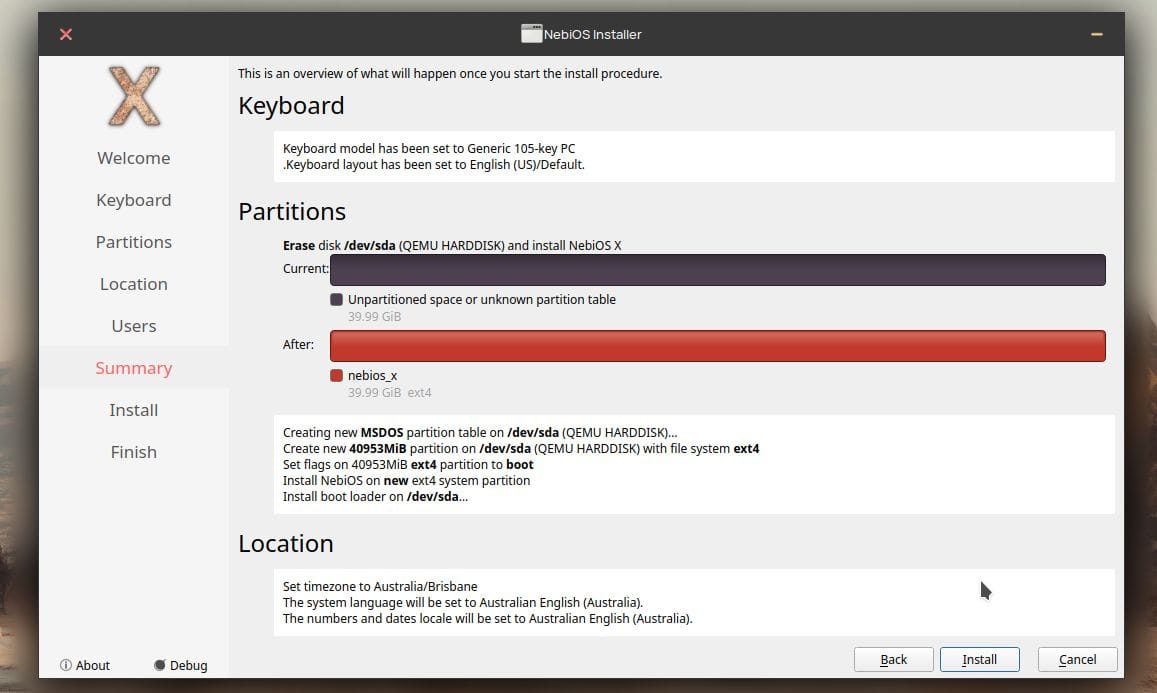Select the Users step
This screenshot has height=693, width=1157.
(x=134, y=326)
